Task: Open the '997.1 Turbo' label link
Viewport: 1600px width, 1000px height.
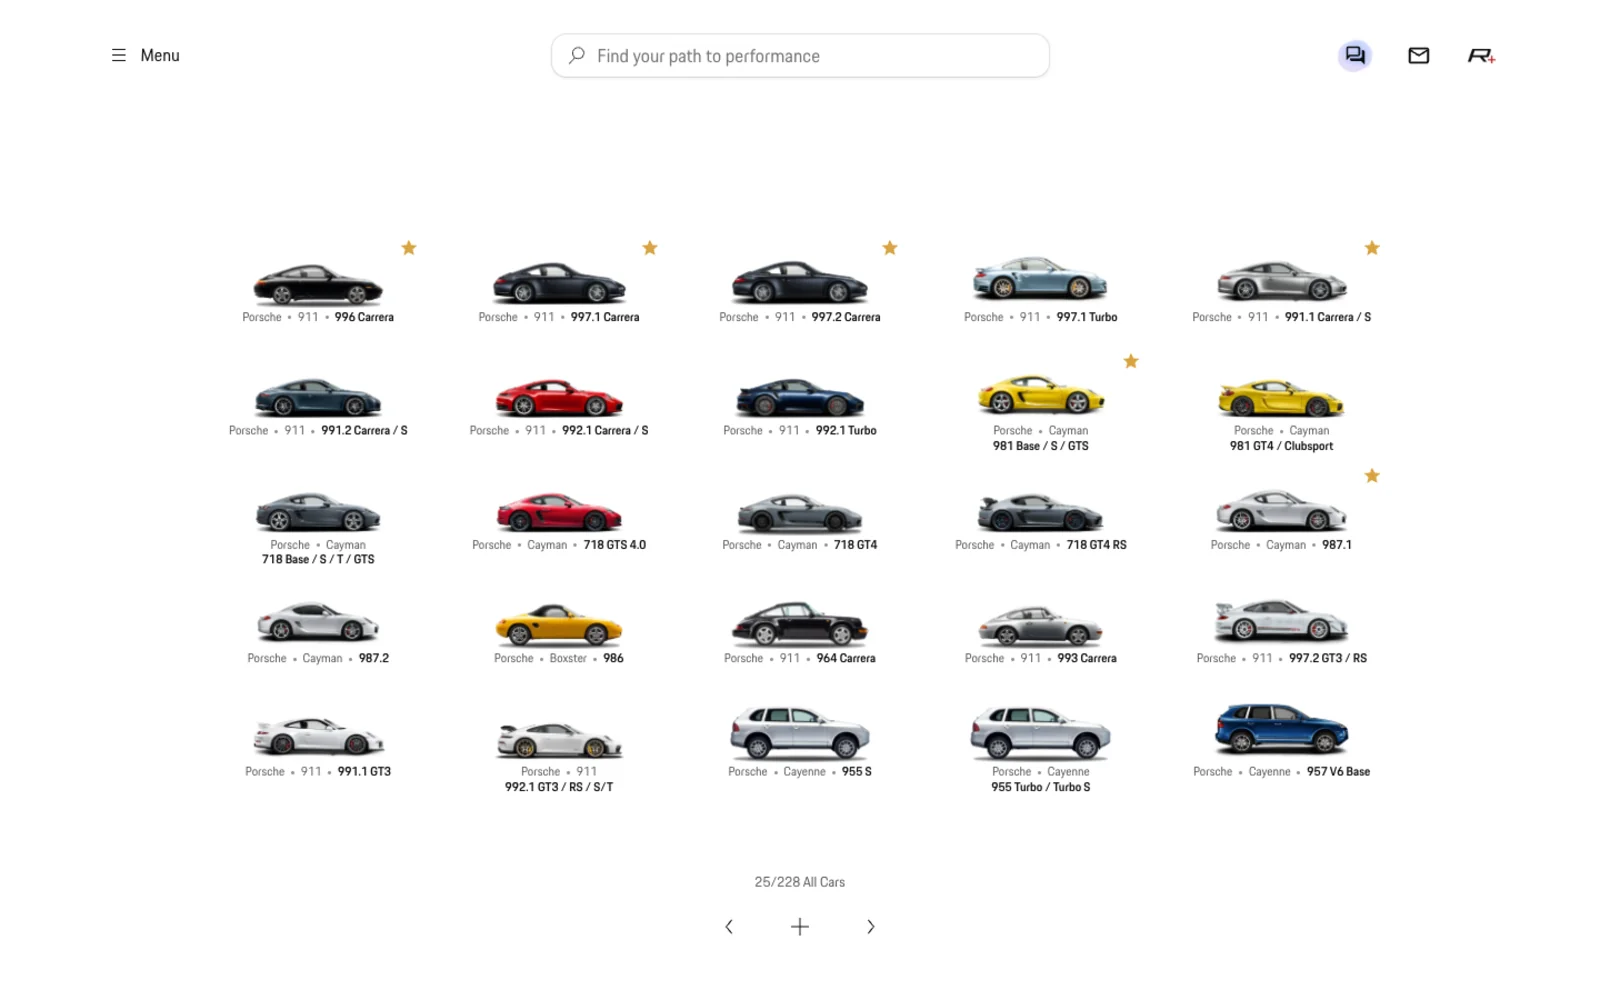Action: tap(1087, 317)
